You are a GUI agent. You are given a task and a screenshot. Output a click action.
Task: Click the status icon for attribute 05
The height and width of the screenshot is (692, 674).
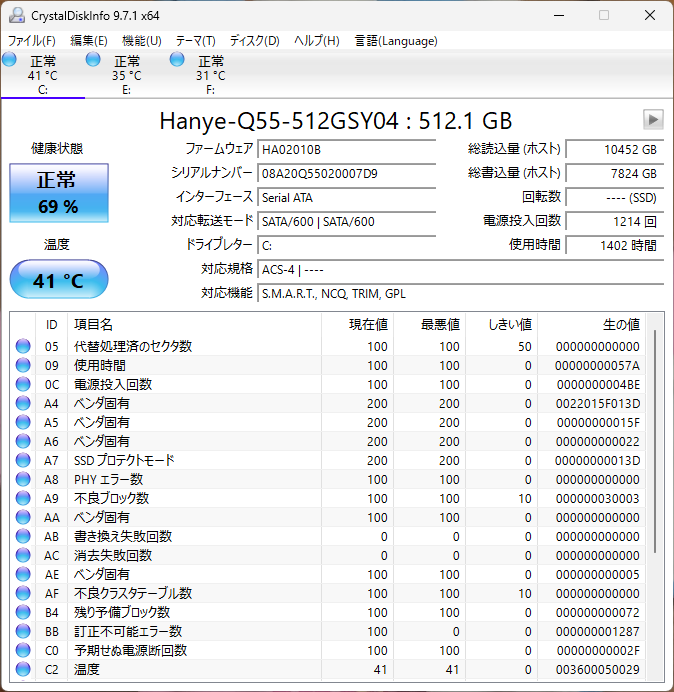23,346
